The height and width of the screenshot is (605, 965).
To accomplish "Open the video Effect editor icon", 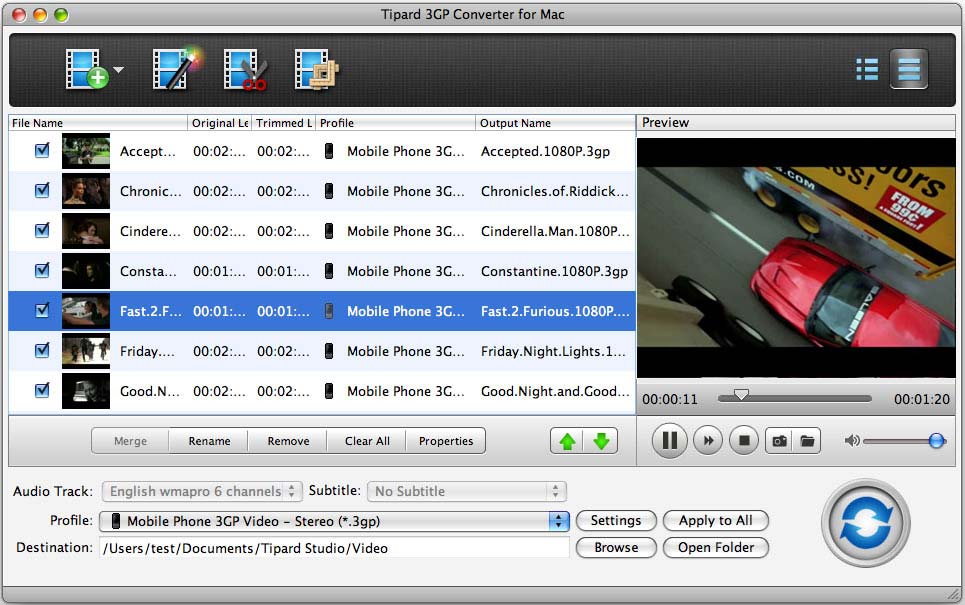I will click(x=177, y=69).
